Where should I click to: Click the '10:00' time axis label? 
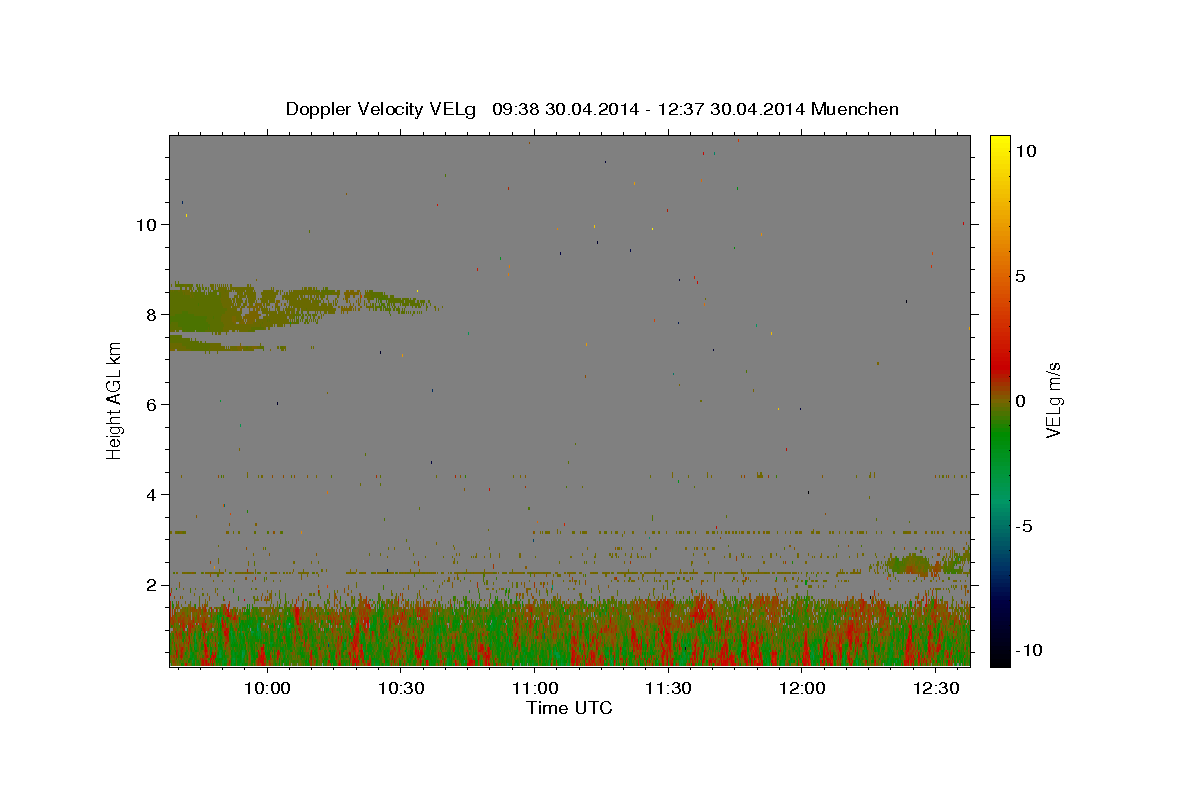coord(267,689)
